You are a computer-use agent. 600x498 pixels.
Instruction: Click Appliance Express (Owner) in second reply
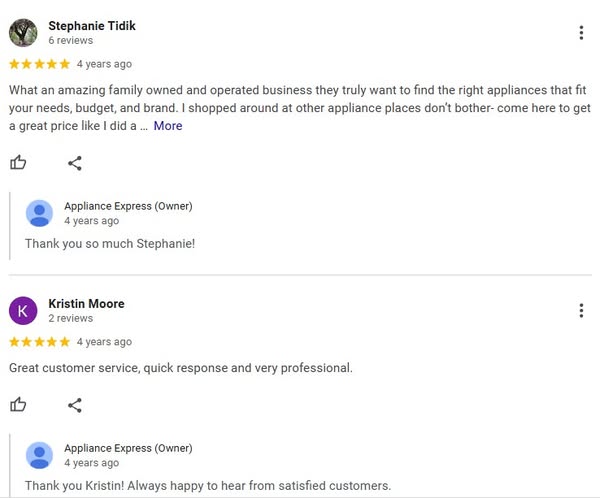click(x=128, y=448)
